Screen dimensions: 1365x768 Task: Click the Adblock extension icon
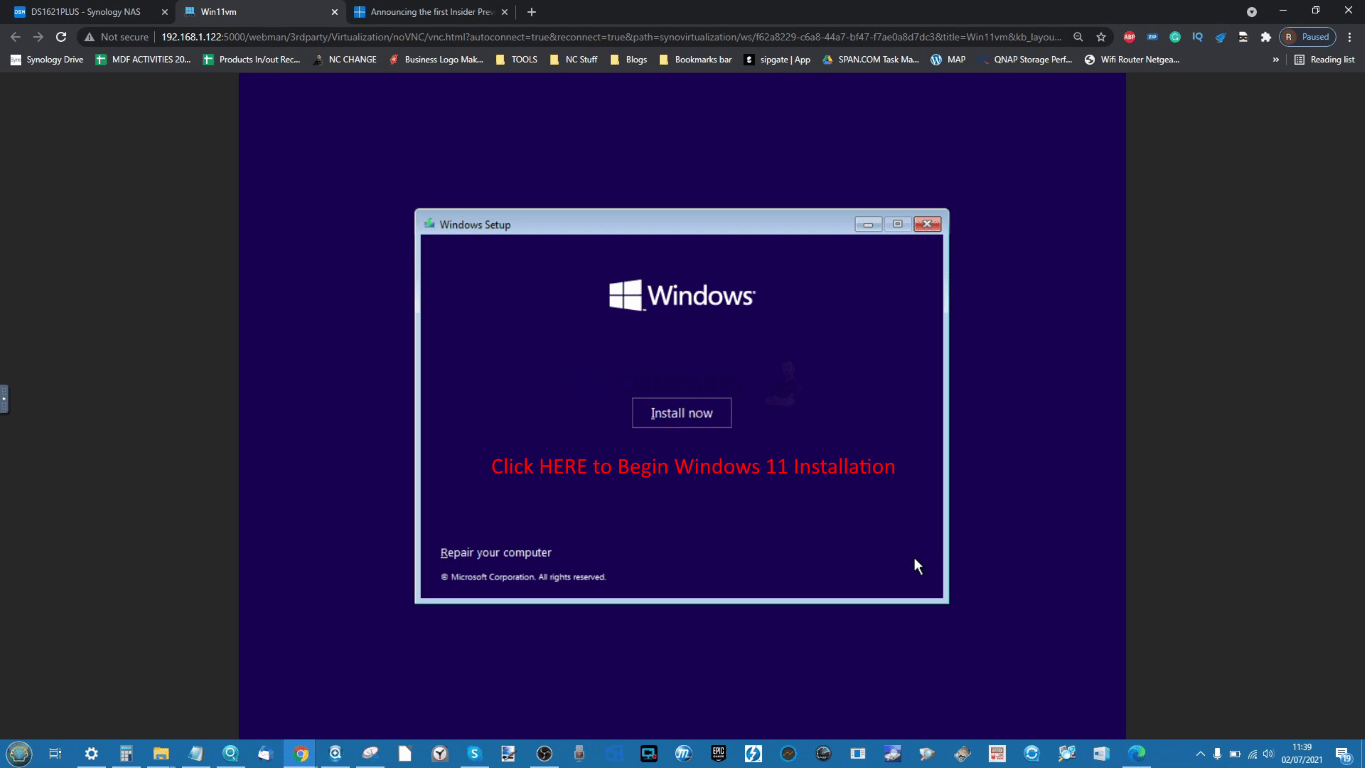(1129, 35)
